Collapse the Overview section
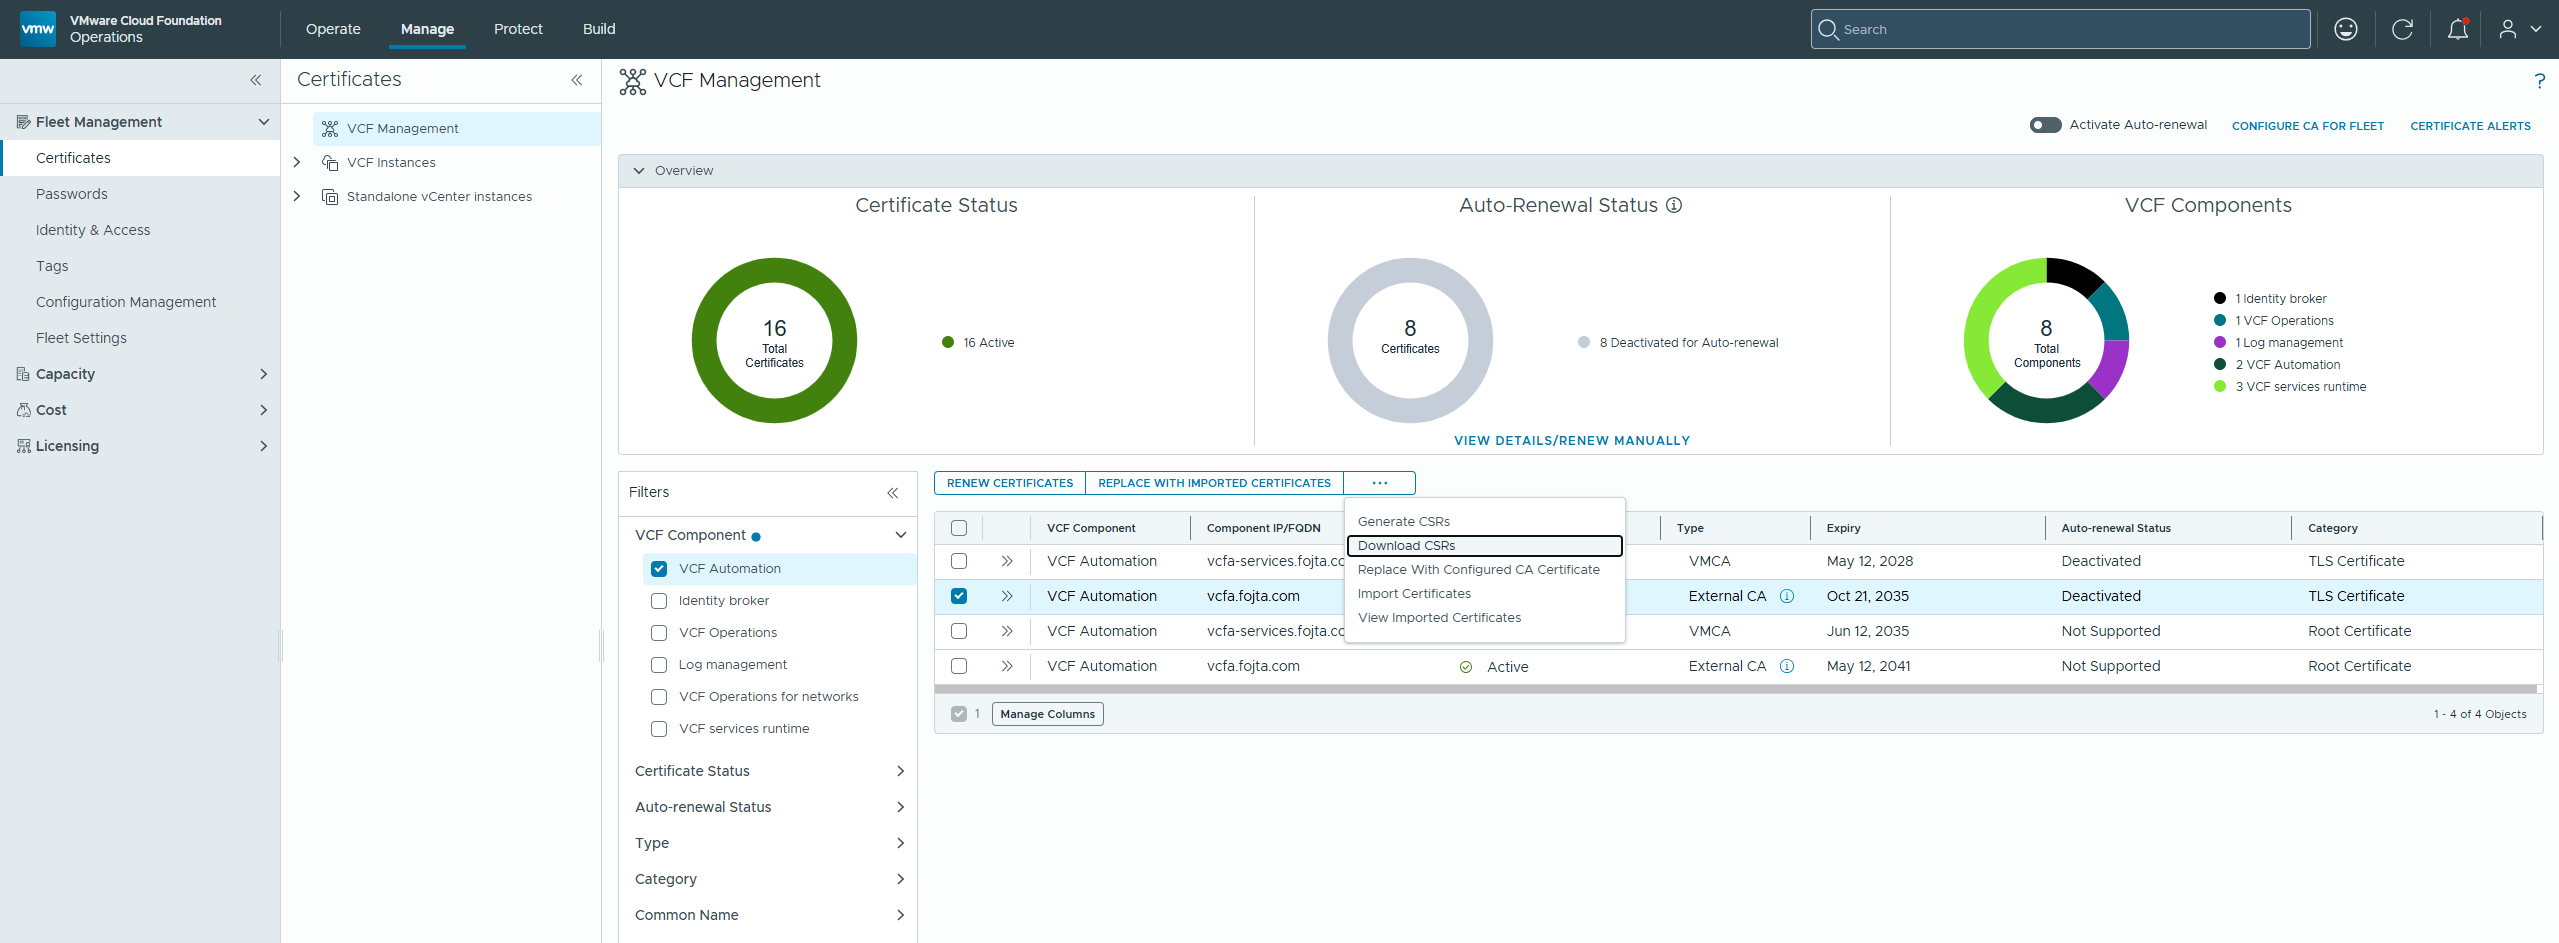The image size is (2559, 943). coord(639,171)
